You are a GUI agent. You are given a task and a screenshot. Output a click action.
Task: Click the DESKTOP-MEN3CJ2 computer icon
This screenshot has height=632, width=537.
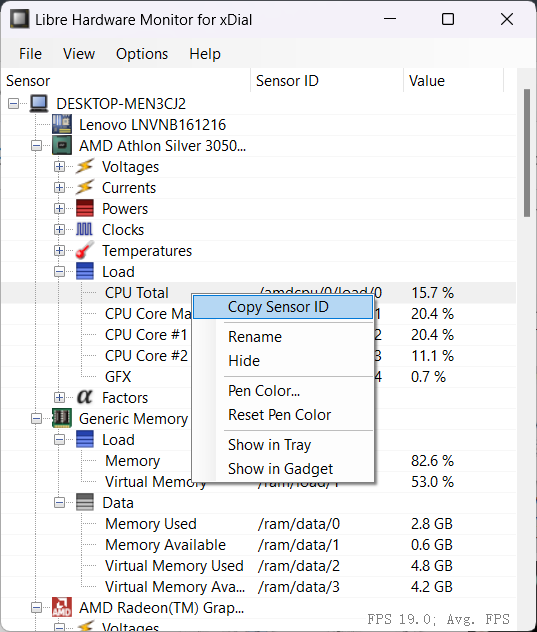click(x=39, y=104)
